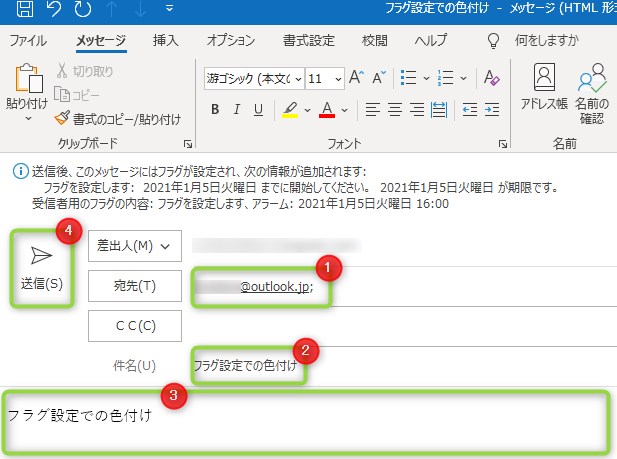Decrease indent icon
The height and width of the screenshot is (459, 617).
(470, 109)
